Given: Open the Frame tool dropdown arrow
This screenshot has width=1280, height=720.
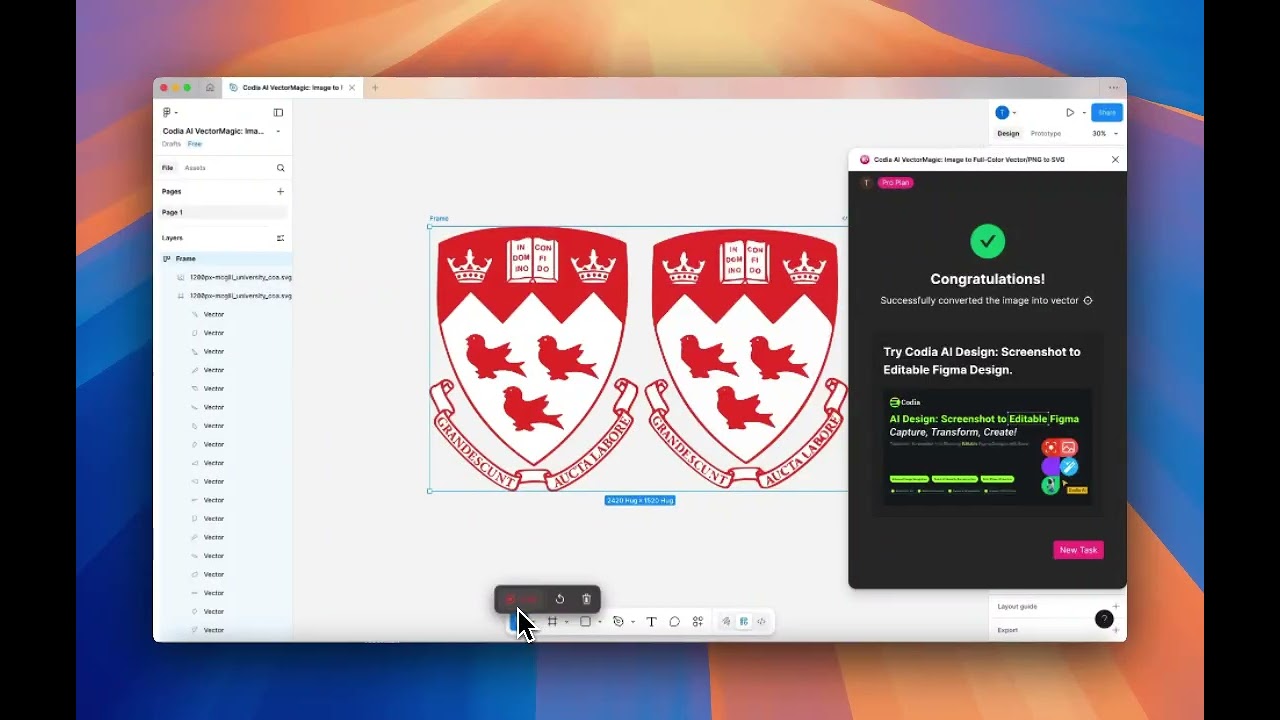Looking at the screenshot, I should (566, 622).
